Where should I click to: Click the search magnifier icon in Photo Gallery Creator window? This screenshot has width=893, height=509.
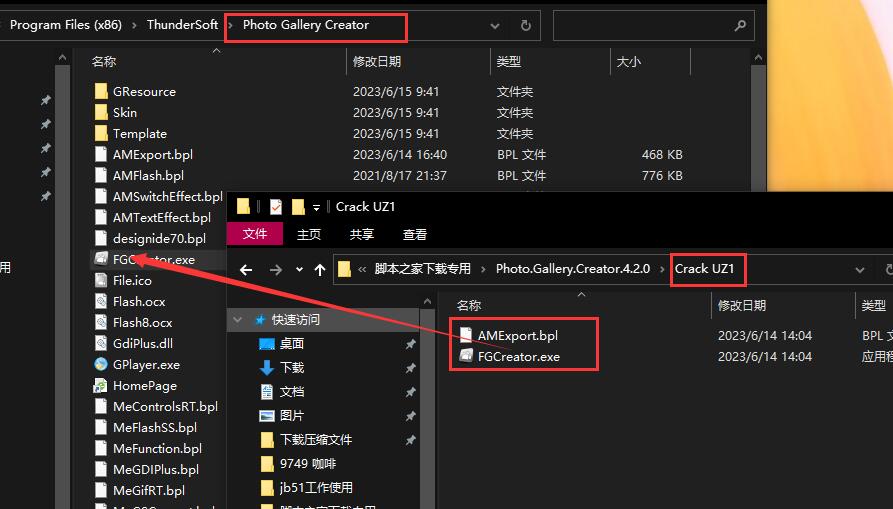[x=740, y=26]
